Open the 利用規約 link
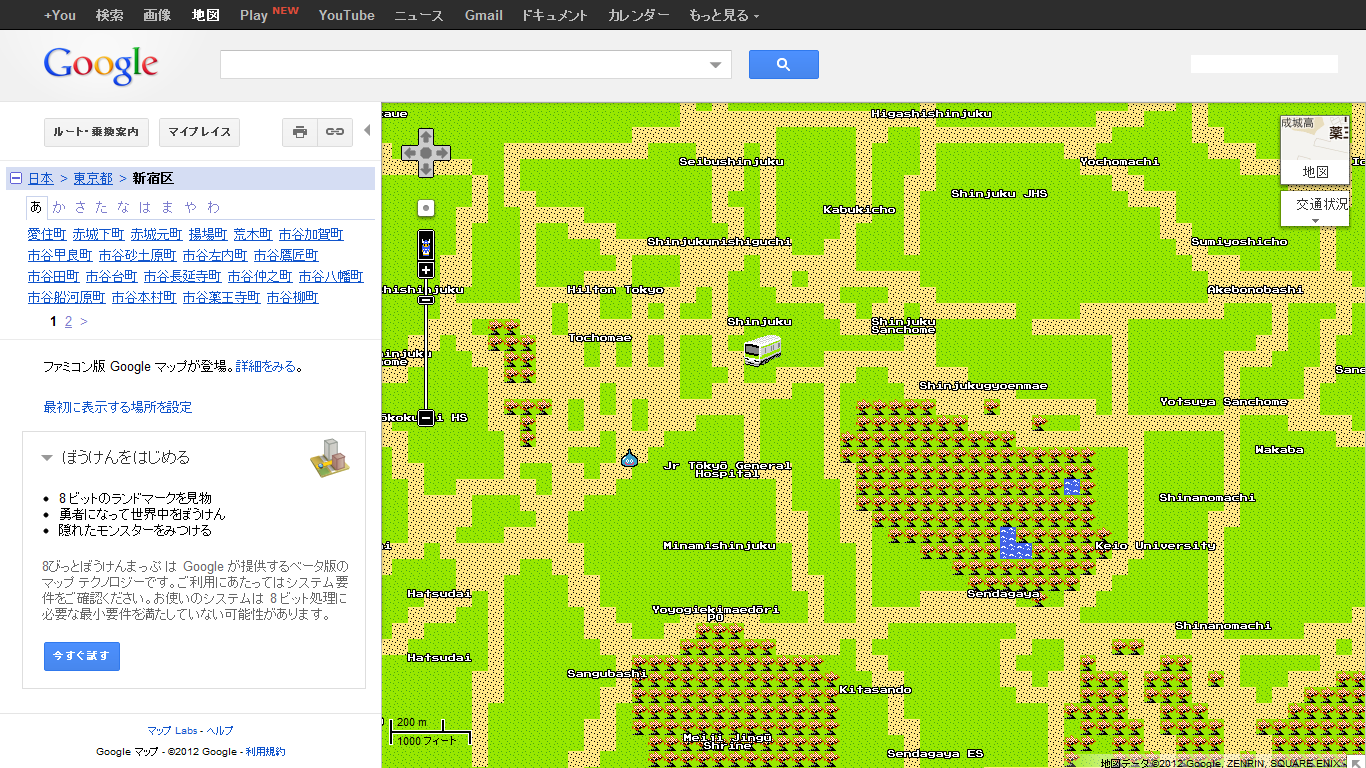This screenshot has width=1366, height=768. point(266,752)
